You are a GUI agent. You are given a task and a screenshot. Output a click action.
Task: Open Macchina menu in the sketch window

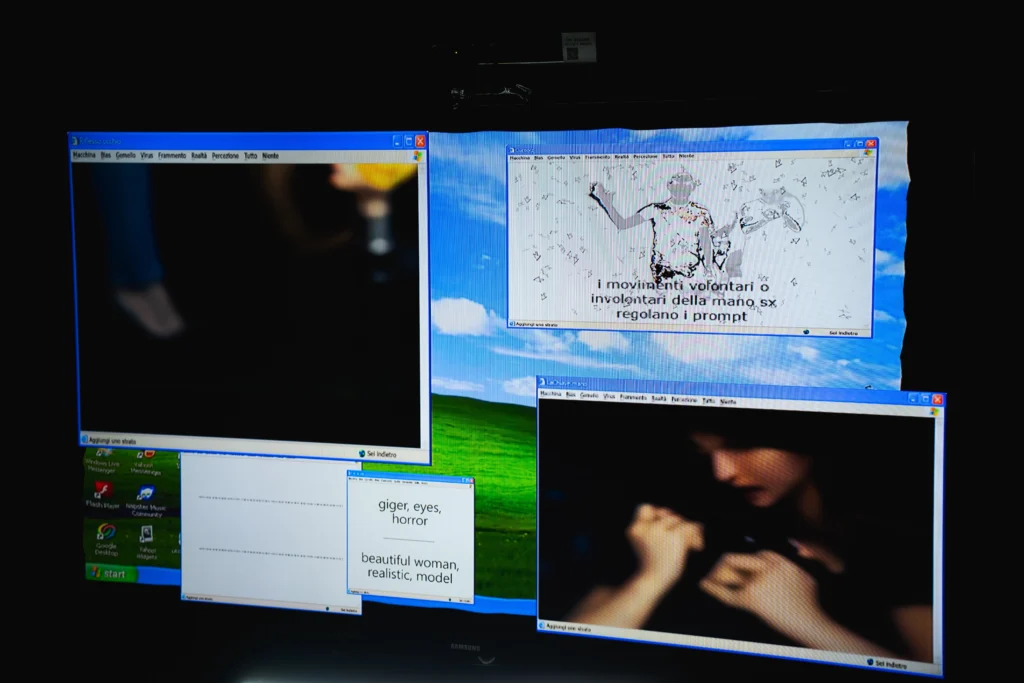click(520, 158)
